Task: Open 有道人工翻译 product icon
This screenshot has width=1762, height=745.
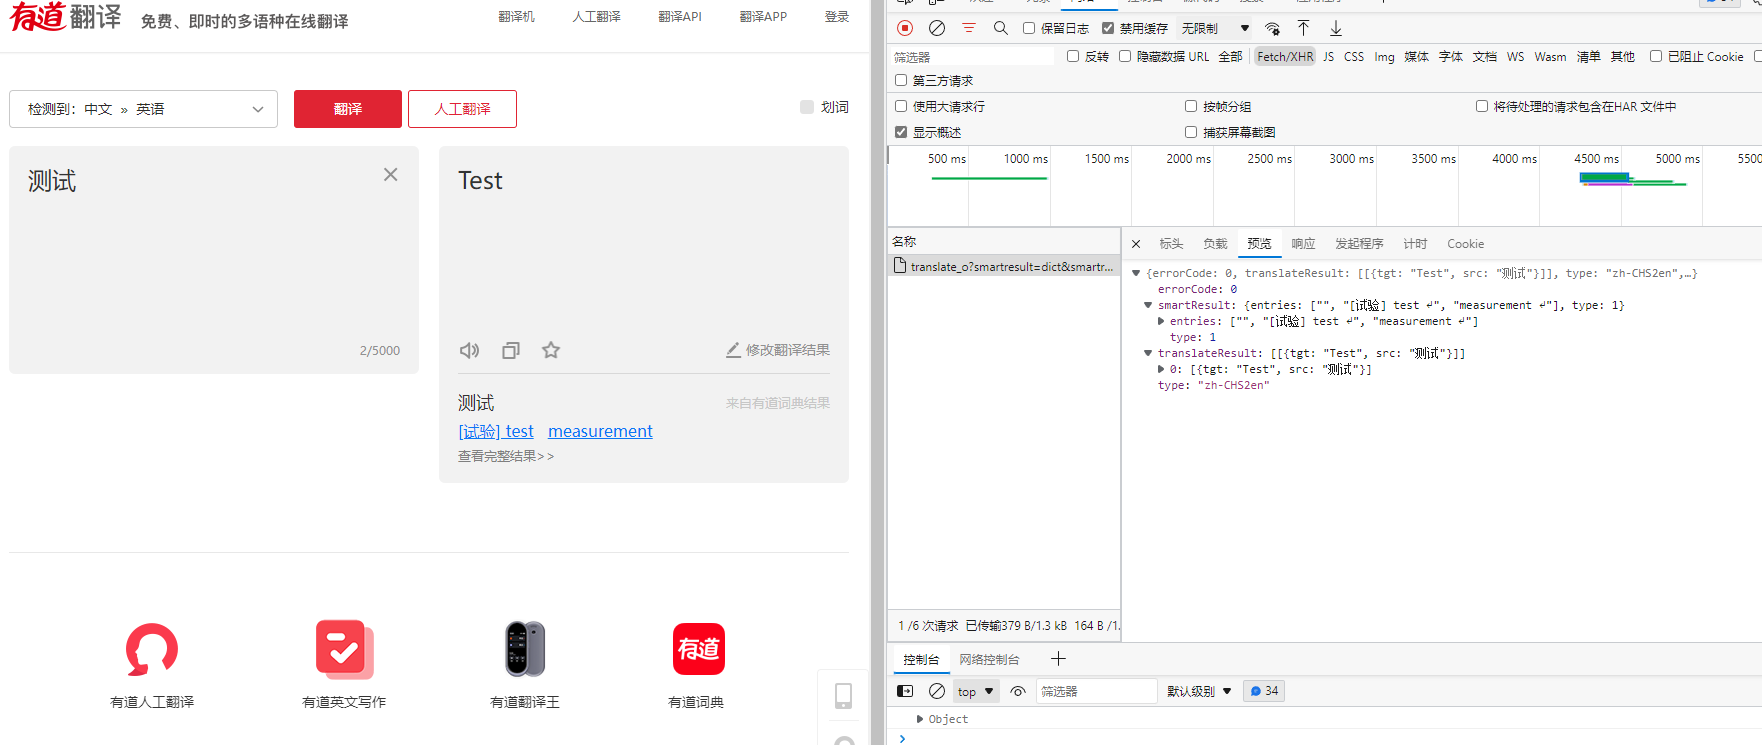Action: [x=152, y=649]
